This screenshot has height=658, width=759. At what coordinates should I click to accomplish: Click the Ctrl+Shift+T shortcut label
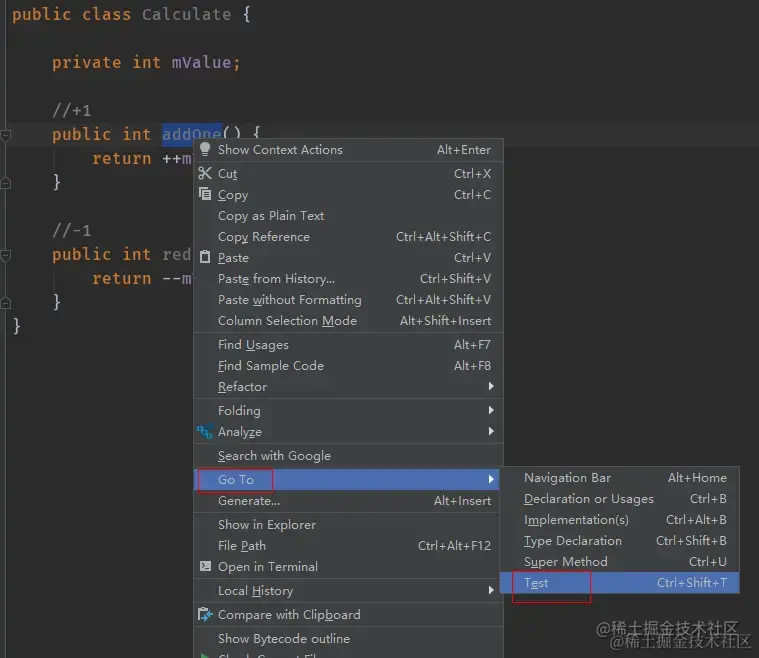click(692, 582)
